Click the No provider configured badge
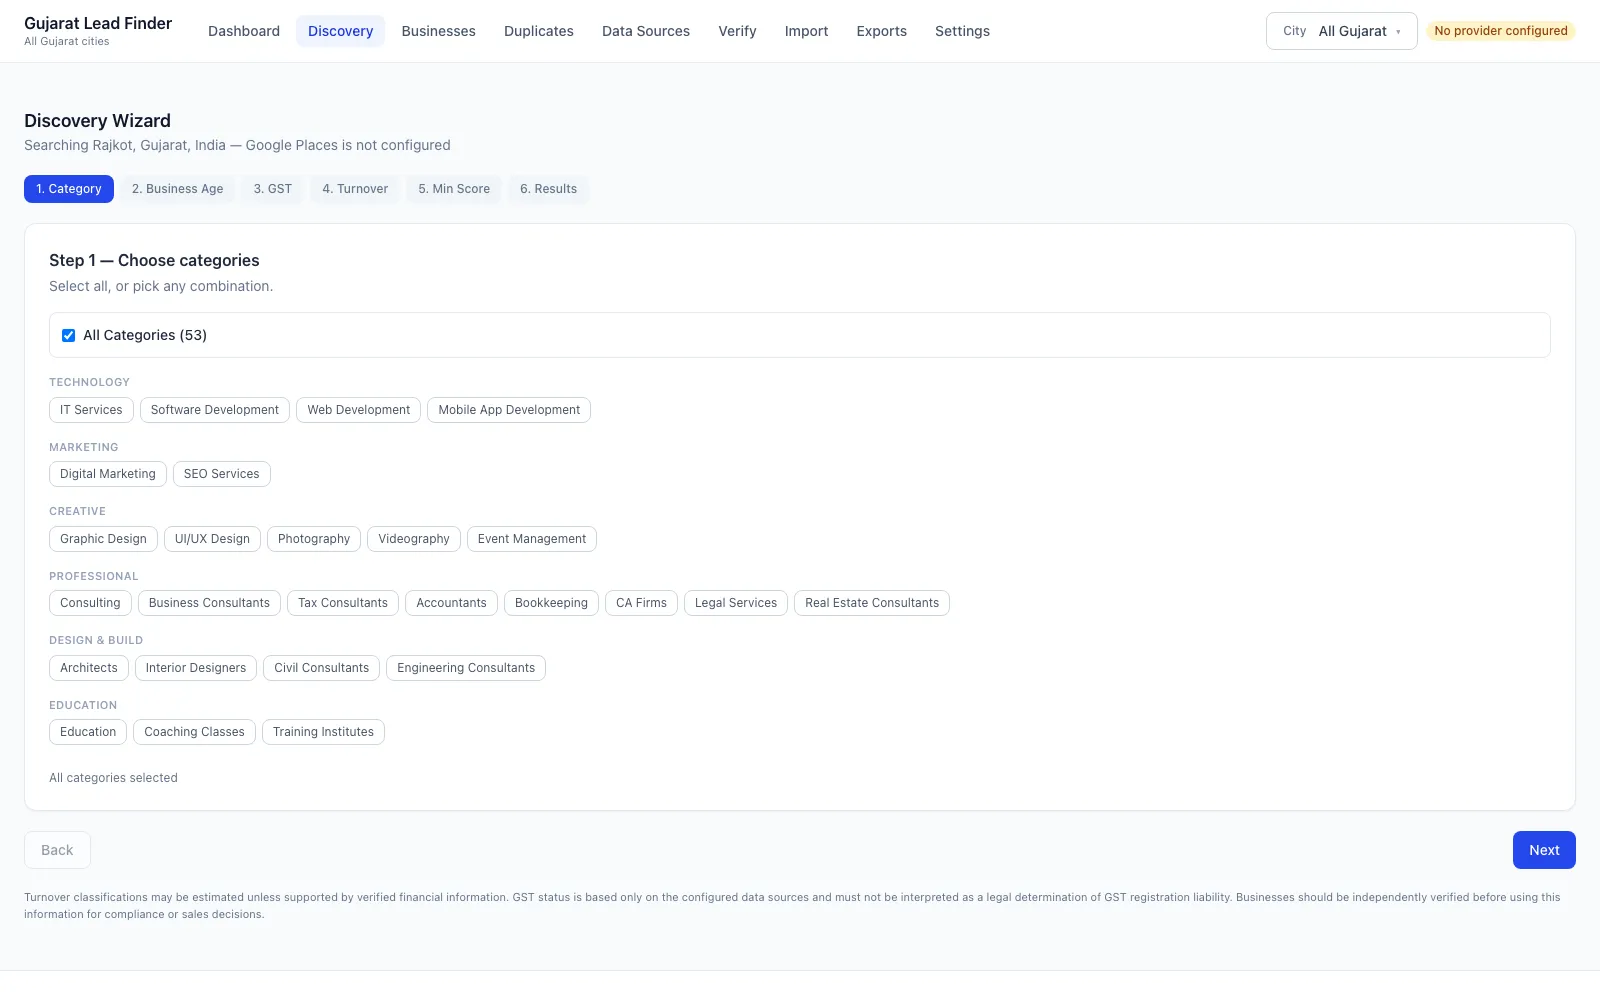 tap(1501, 31)
